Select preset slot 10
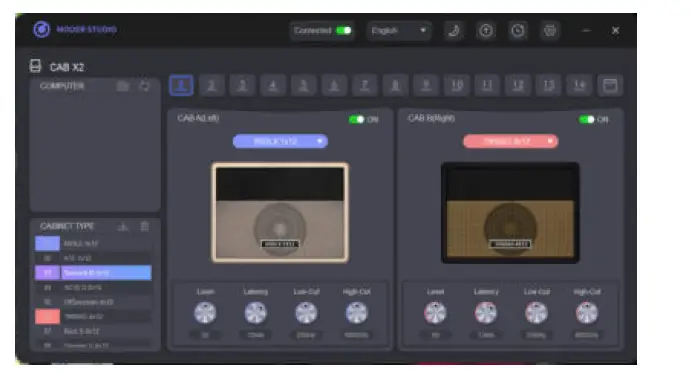Screen dimensions: 694x376 [457, 85]
